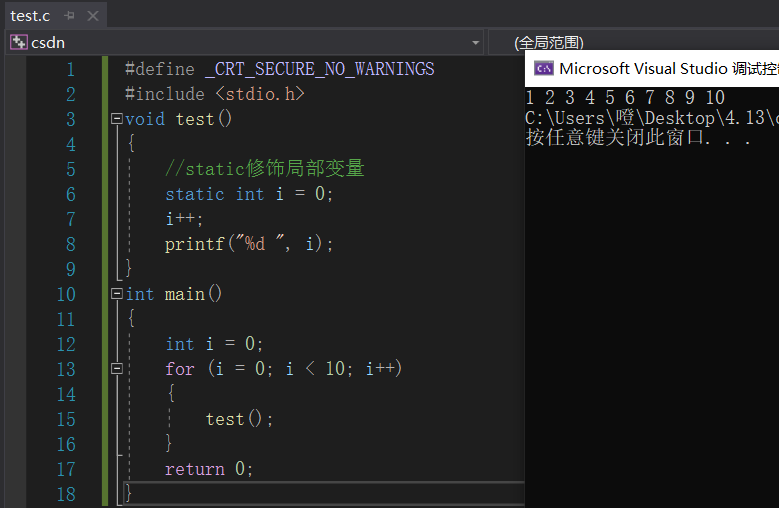Select the test.c file tab

click(30, 16)
